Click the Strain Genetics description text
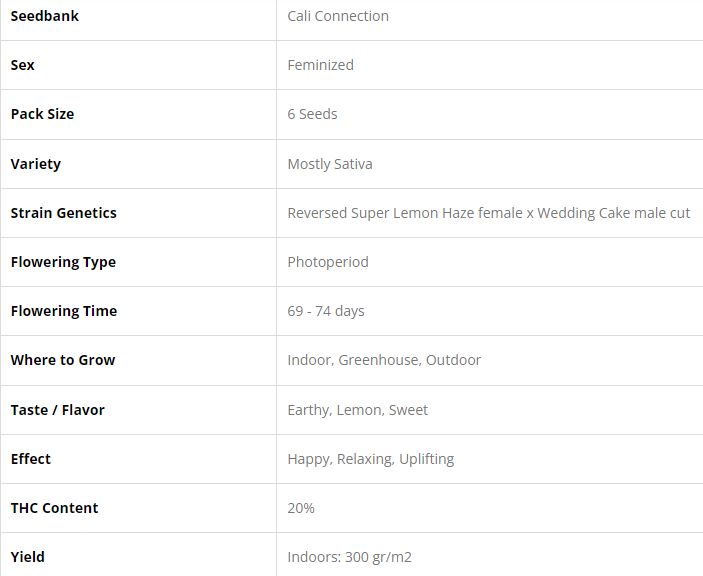 488,213
